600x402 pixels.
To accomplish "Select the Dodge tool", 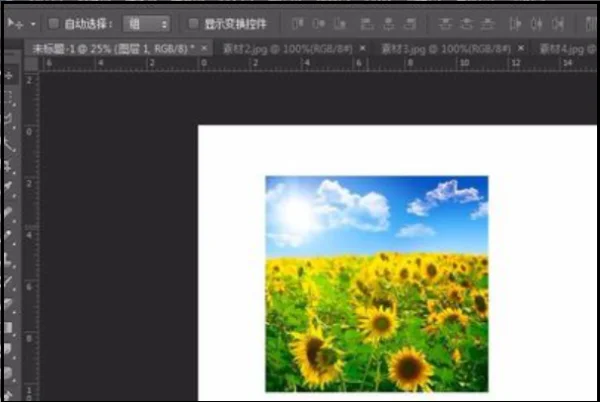I will tap(9, 373).
